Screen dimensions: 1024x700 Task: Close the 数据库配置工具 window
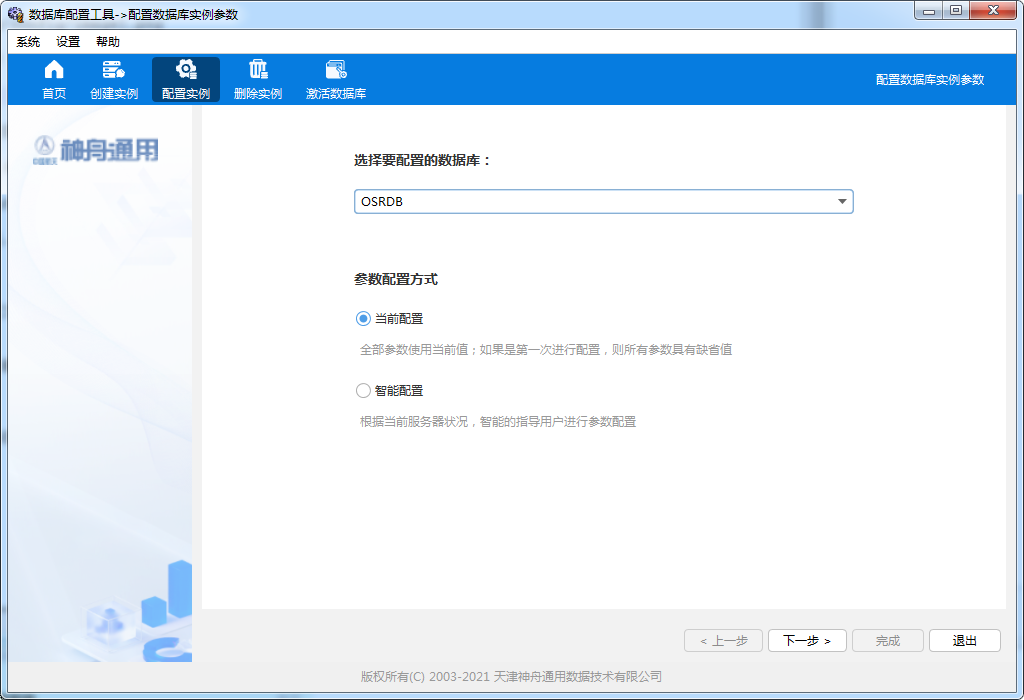click(x=993, y=10)
